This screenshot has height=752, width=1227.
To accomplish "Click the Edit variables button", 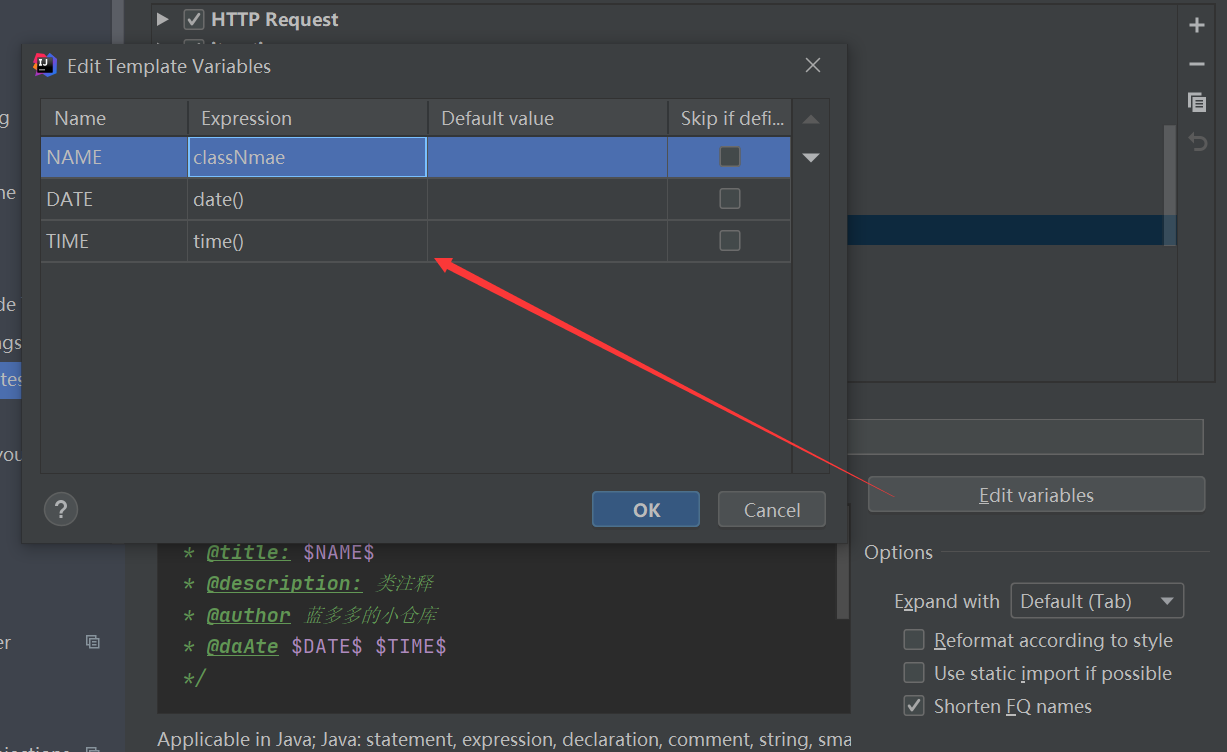I will tap(1035, 494).
